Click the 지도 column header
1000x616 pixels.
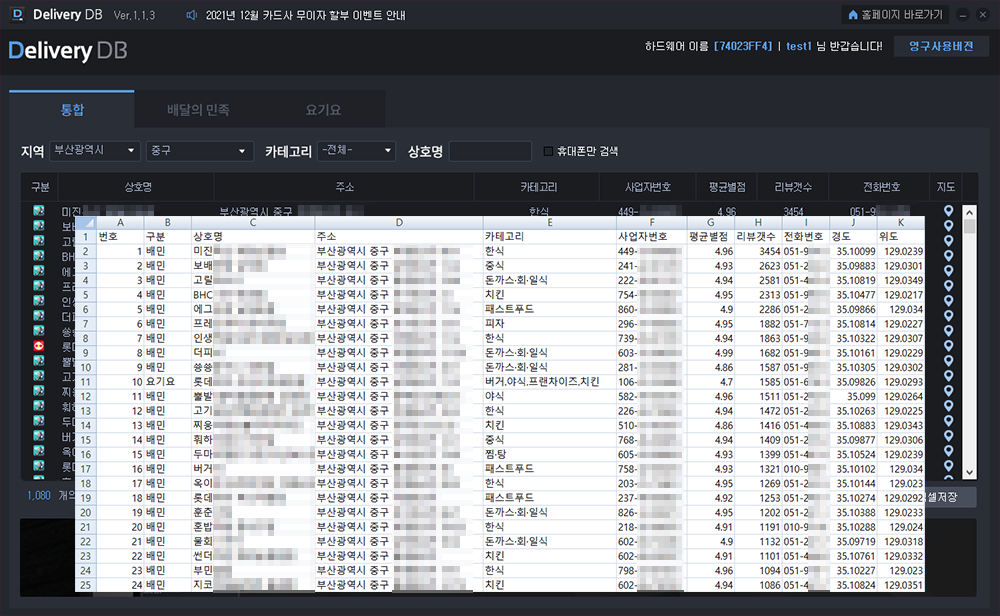pos(946,187)
